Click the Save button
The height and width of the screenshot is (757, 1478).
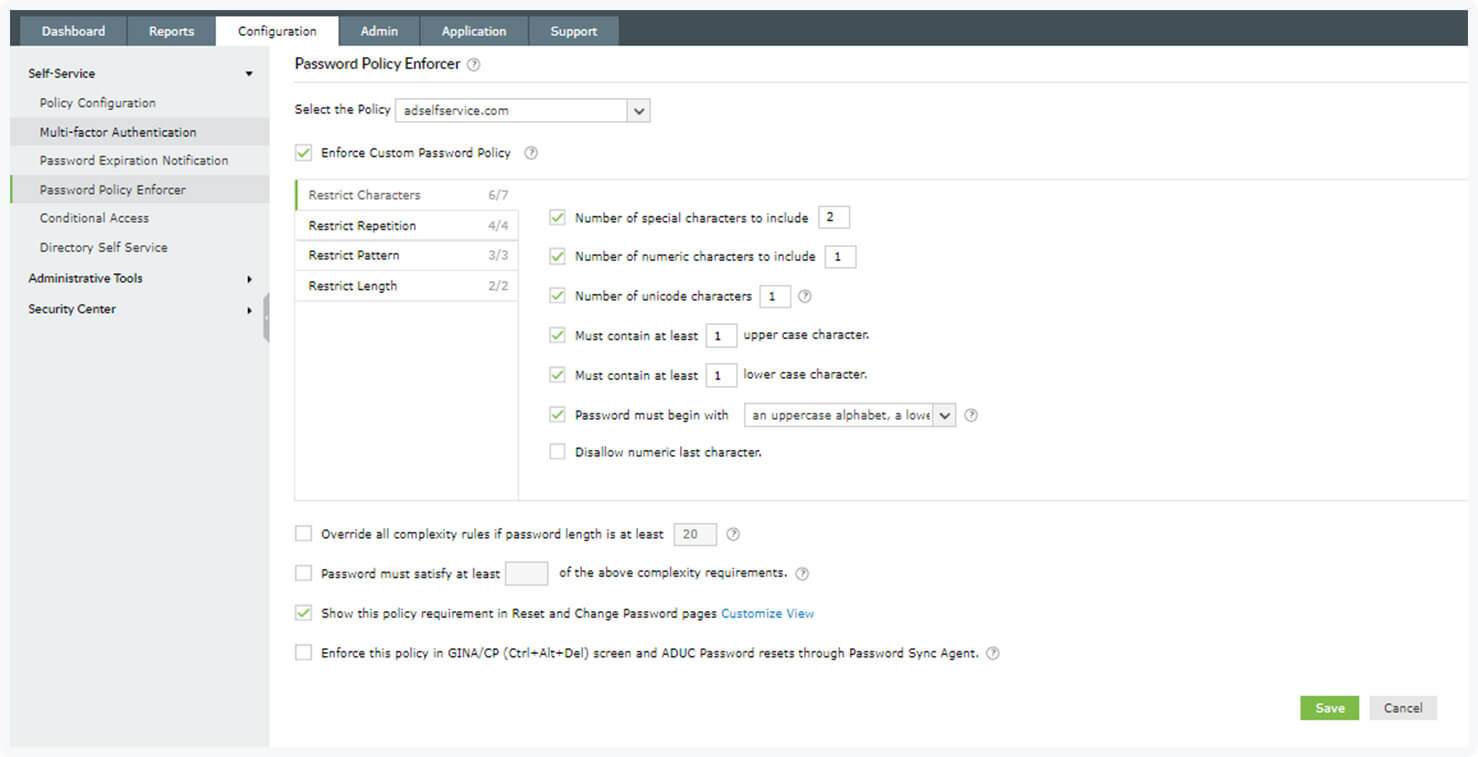(1329, 708)
